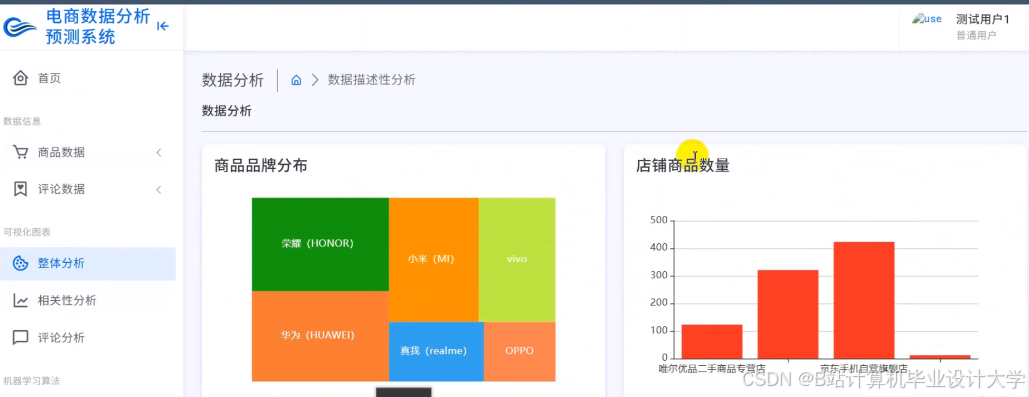Click the 机器学习算法 section label
1029x397 pixels.
click(32, 381)
